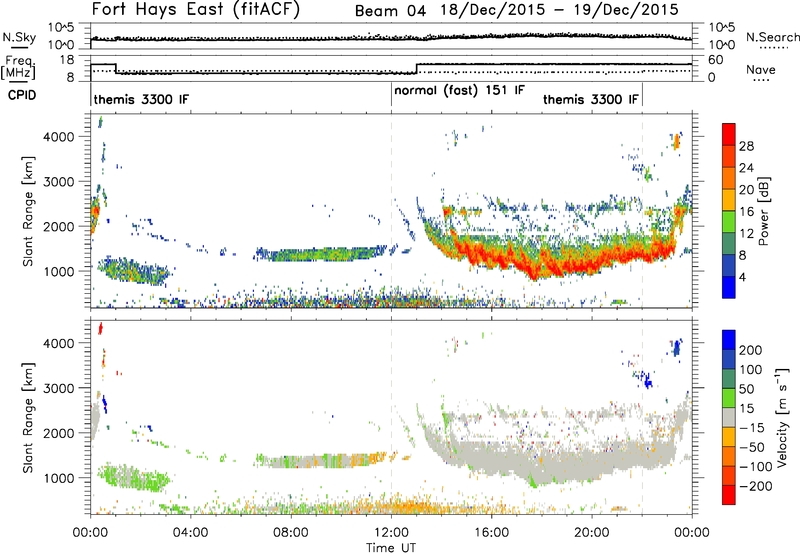Click the 'N.Search' legend label
This screenshot has height=554, width=800.
(772, 37)
